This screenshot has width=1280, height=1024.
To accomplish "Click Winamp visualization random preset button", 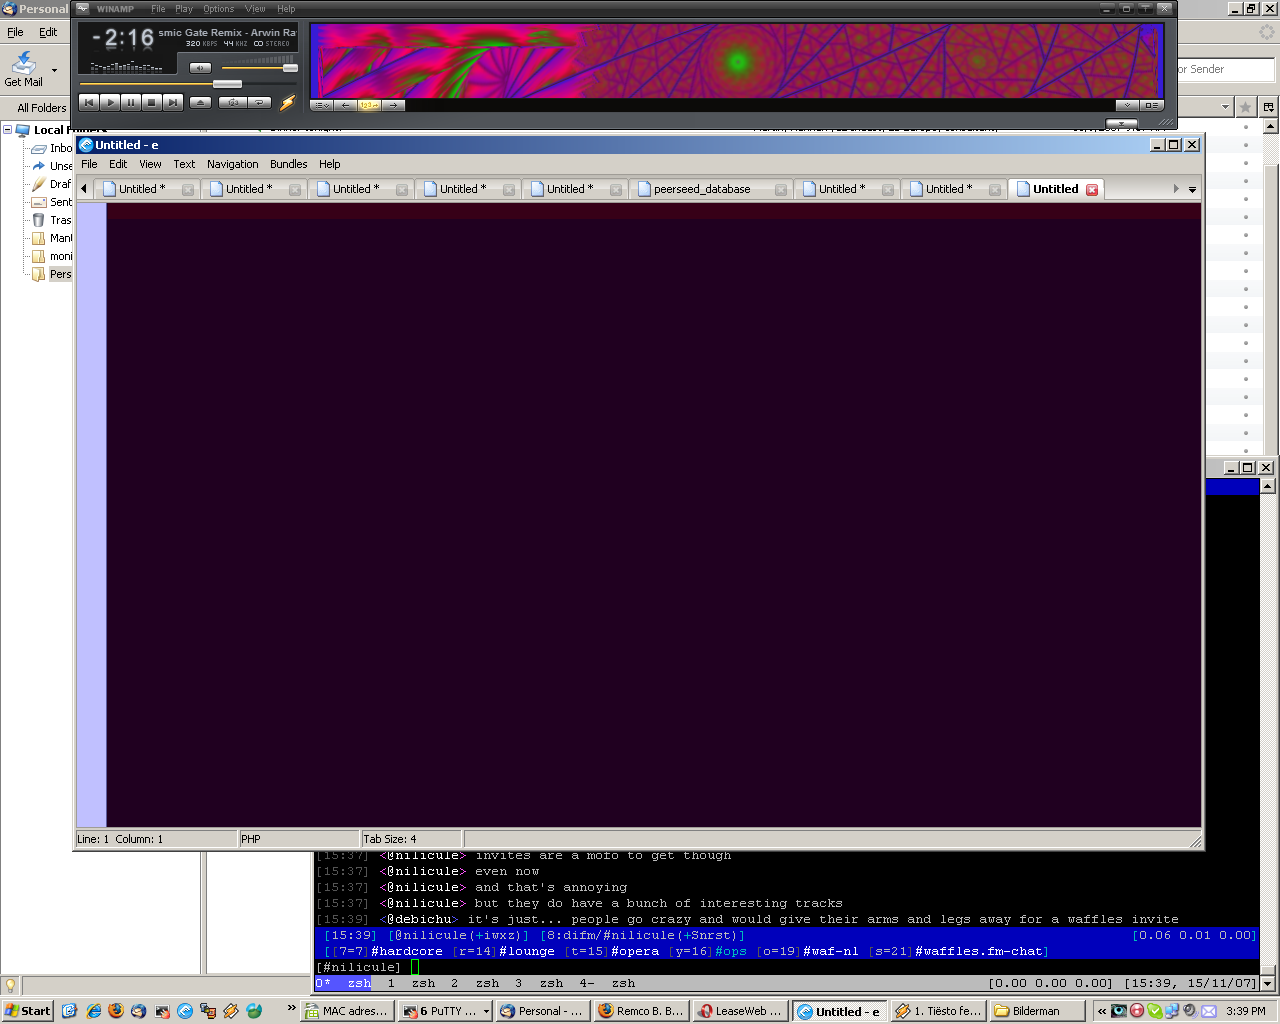I will coord(369,105).
